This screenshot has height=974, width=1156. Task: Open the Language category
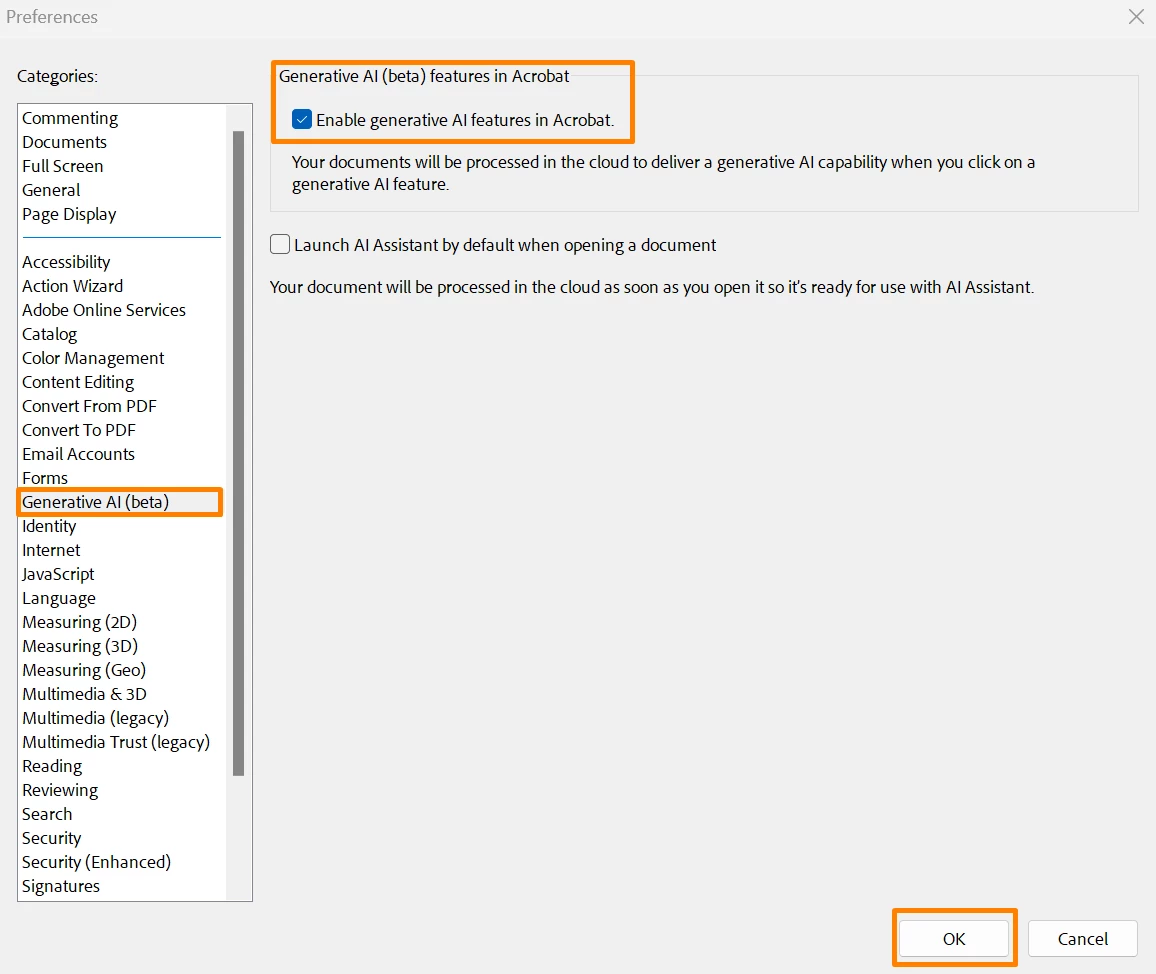tap(59, 598)
